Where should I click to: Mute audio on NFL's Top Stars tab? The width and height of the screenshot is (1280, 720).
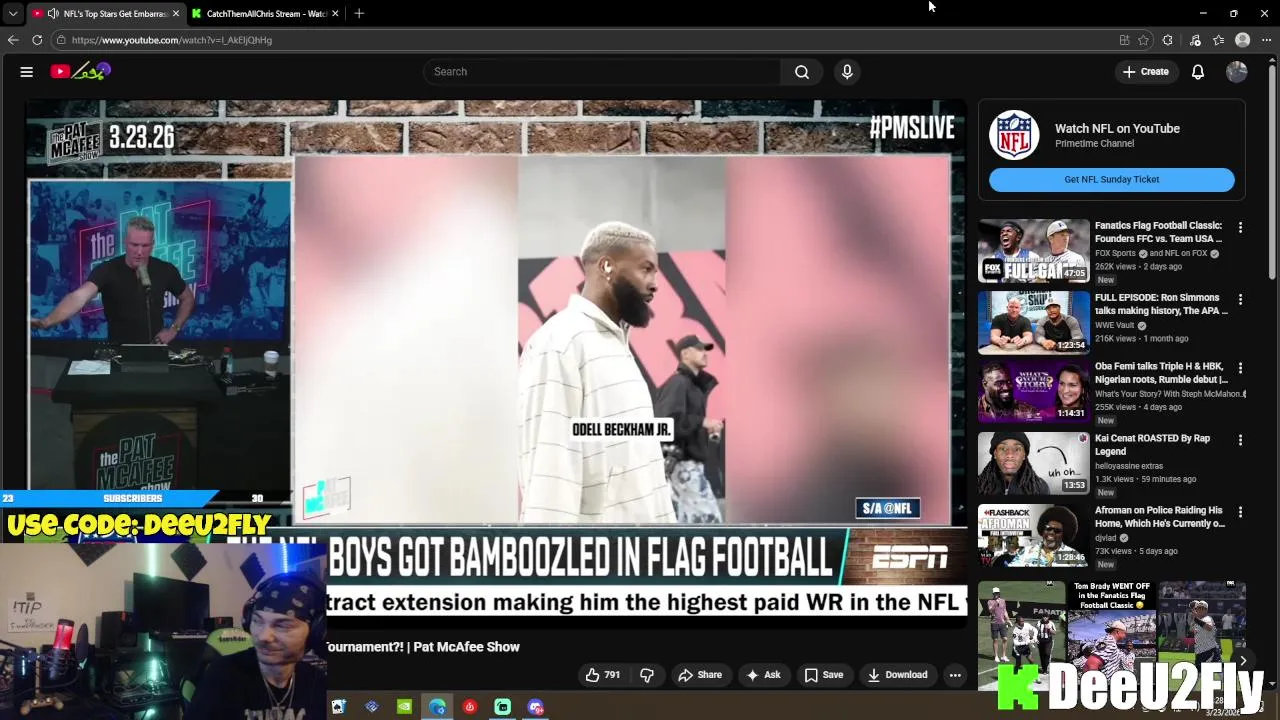[53, 13]
